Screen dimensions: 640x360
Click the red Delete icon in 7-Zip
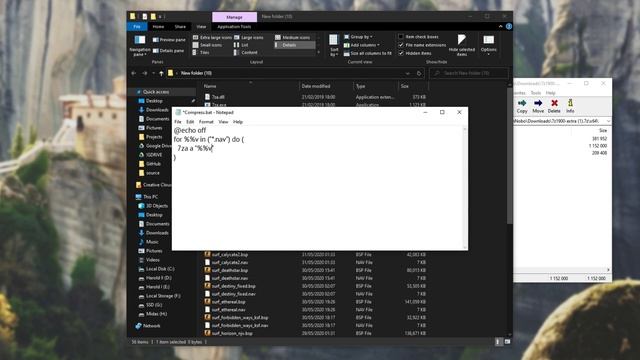tap(554, 106)
